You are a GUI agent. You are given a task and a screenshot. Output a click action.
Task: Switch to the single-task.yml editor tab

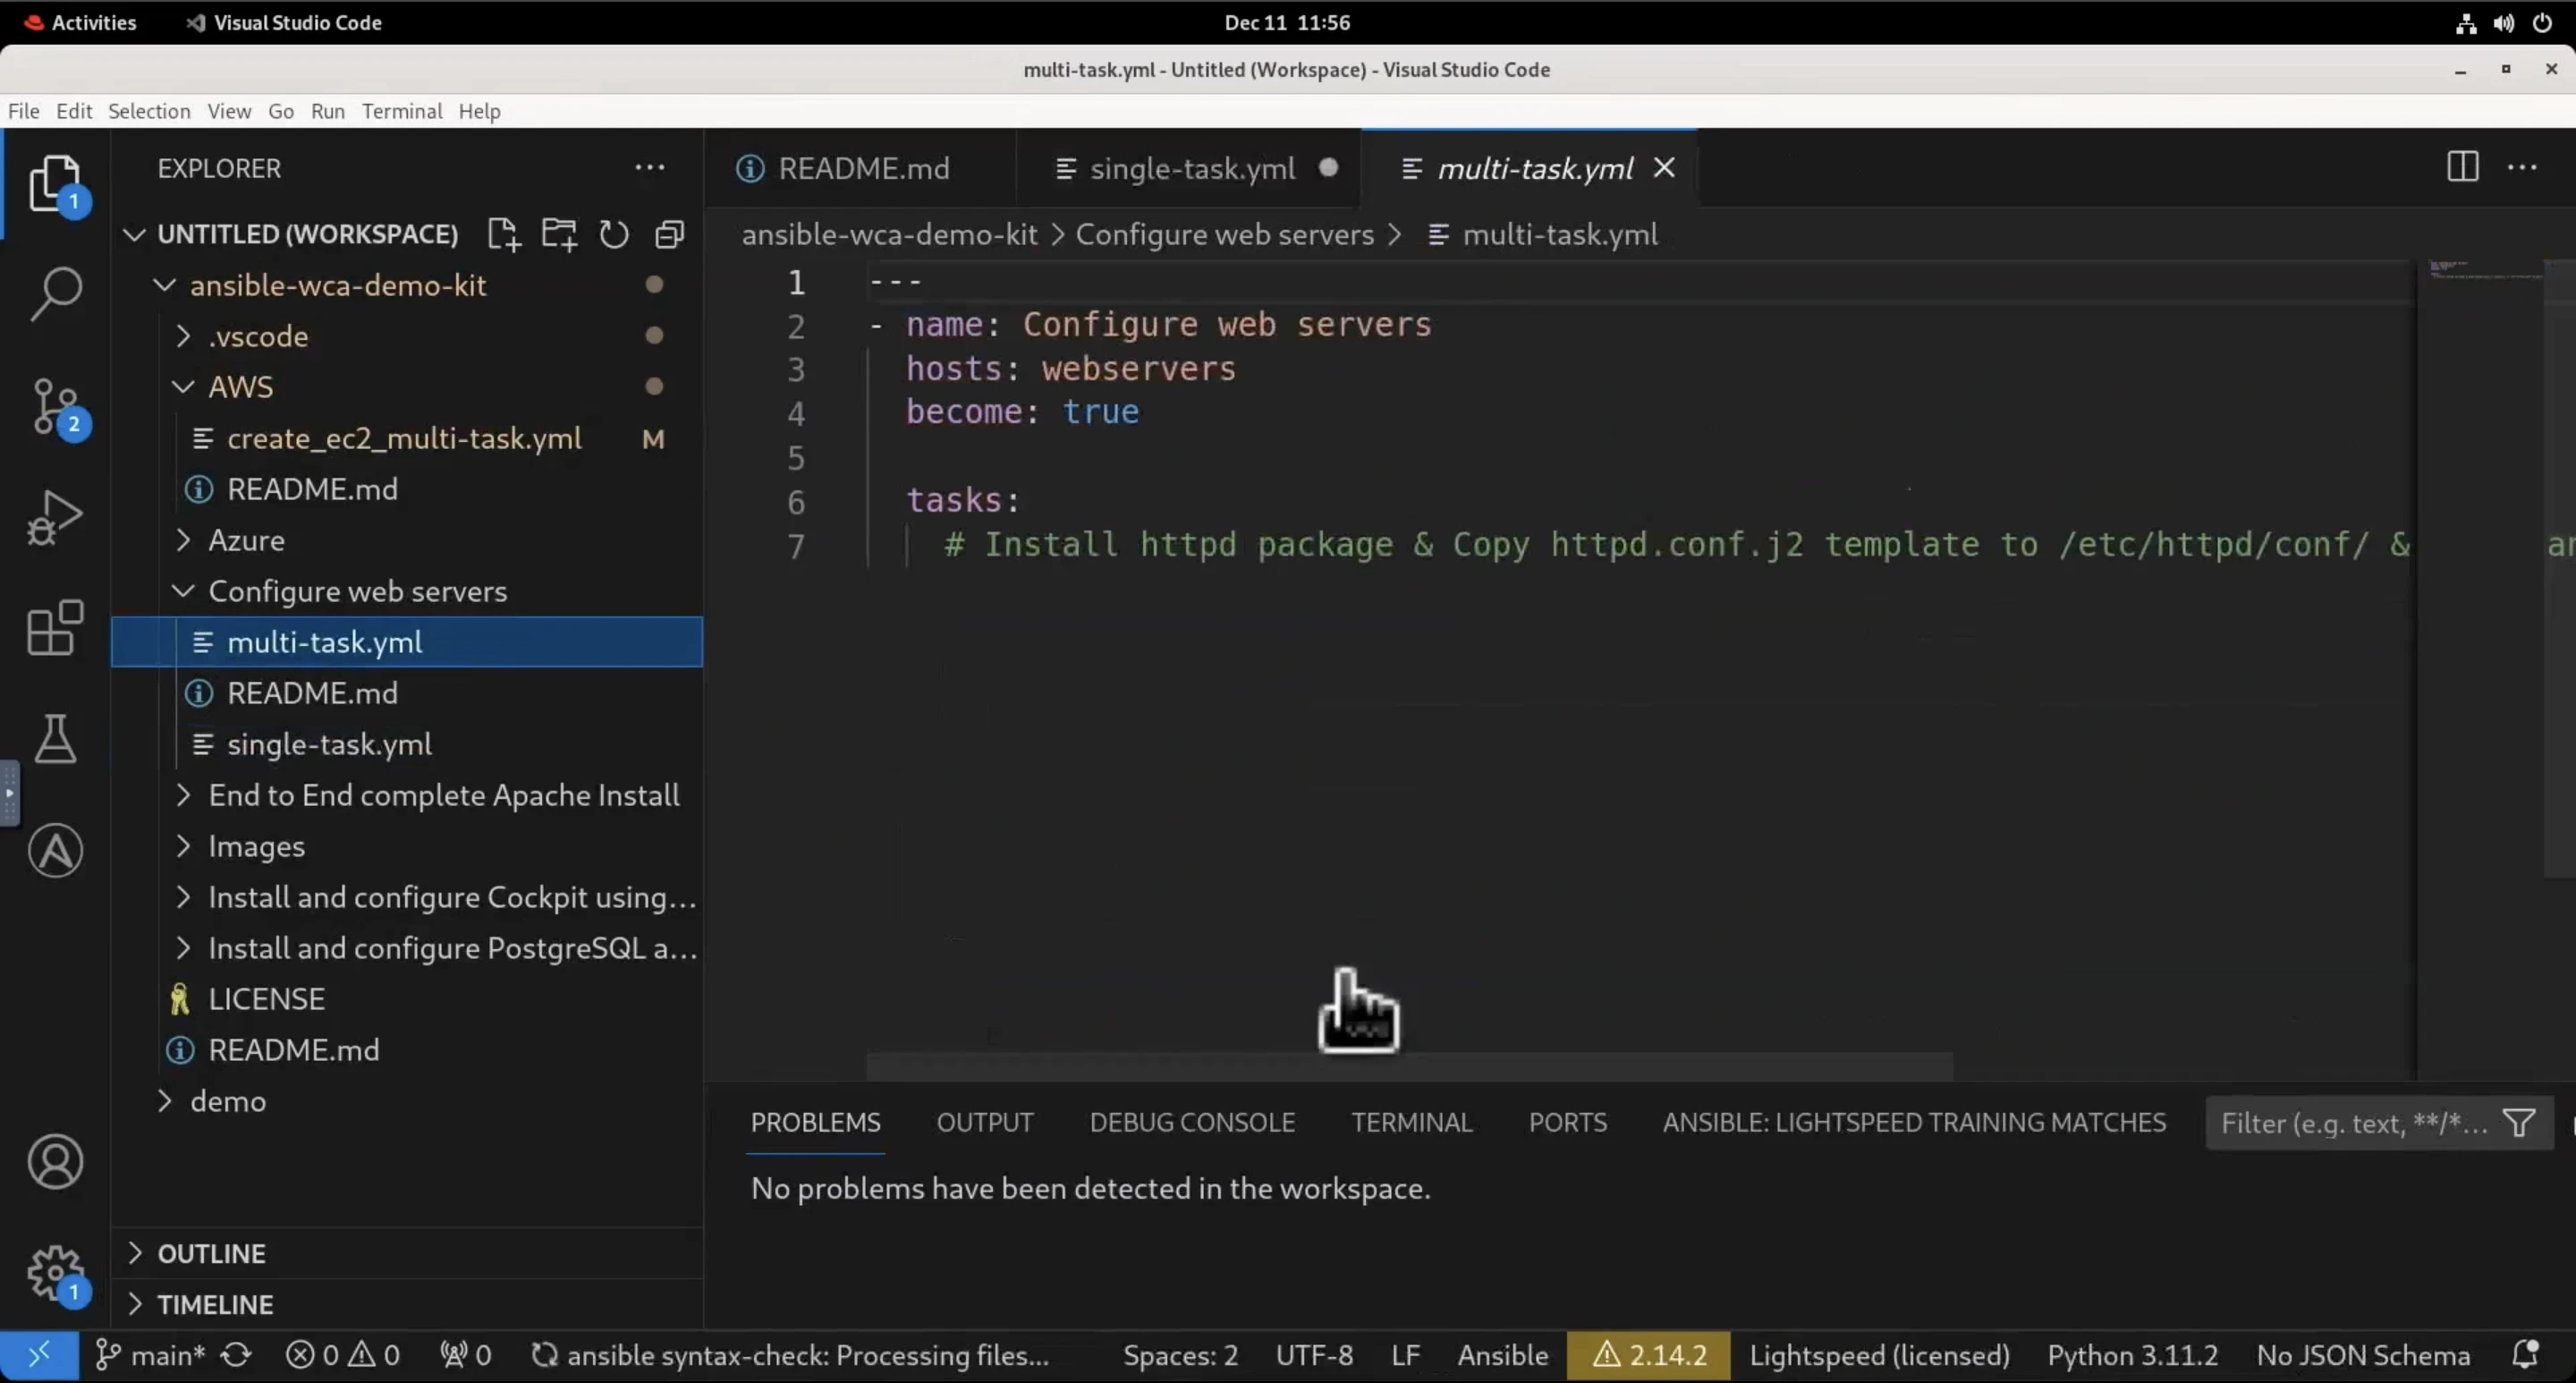1188,168
